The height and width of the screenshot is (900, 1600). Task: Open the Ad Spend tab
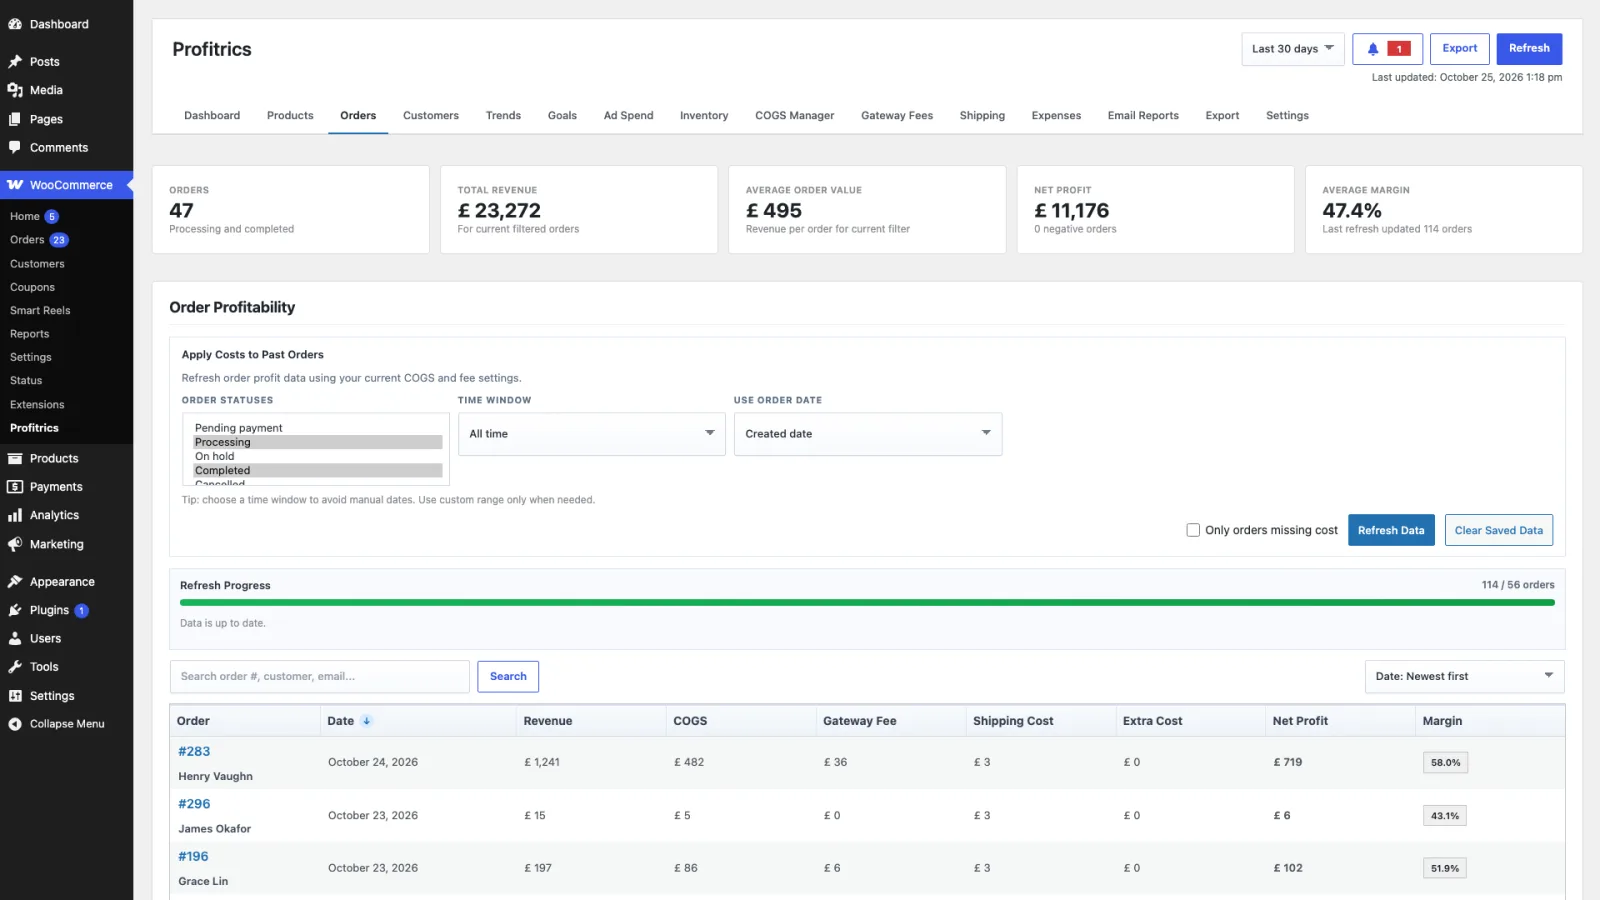click(628, 116)
